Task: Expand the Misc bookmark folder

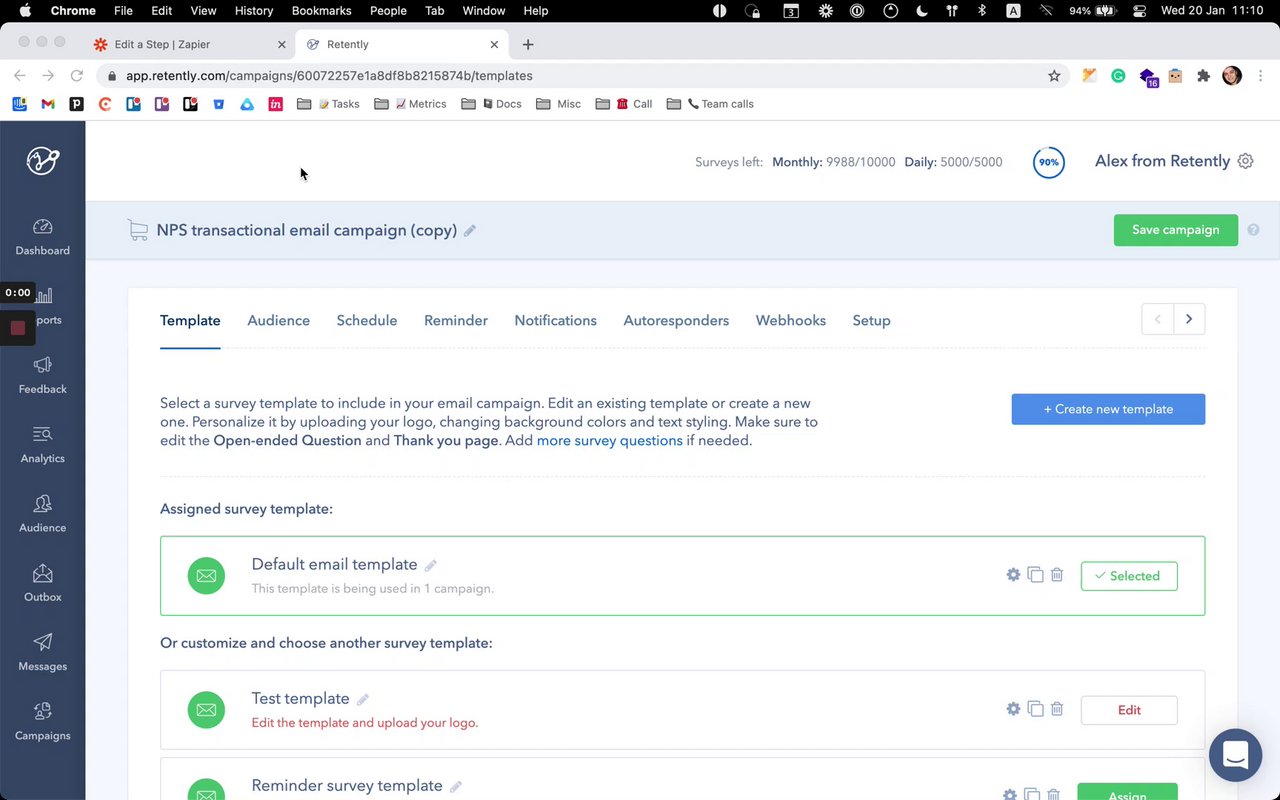Action: 558,104
